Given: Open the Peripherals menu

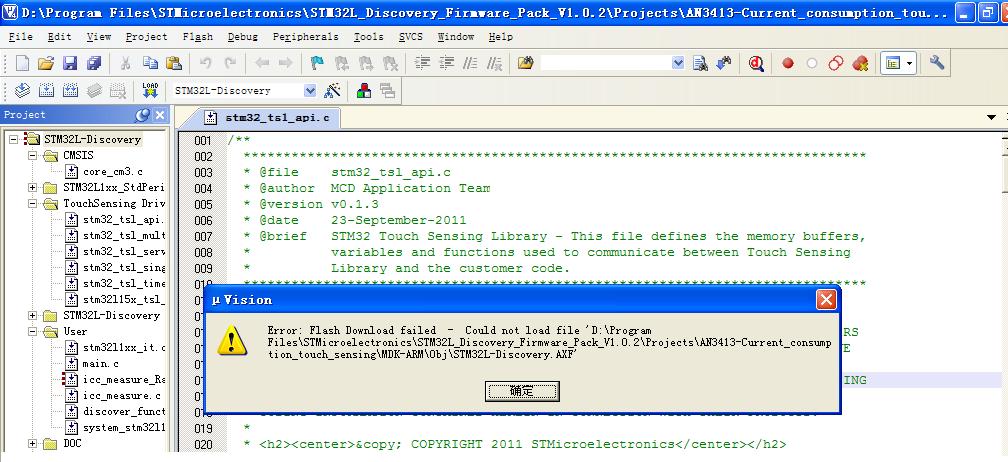Looking at the screenshot, I should (x=305, y=37).
